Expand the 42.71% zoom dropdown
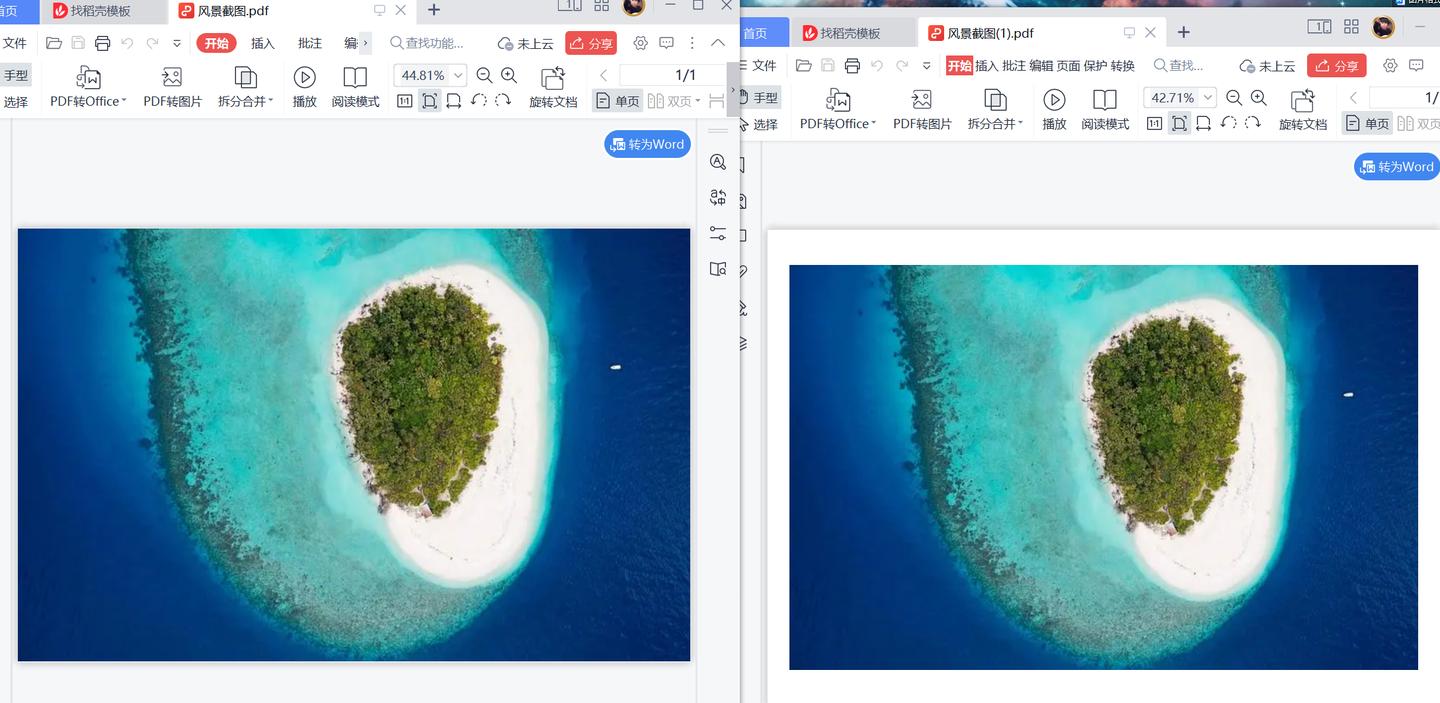The height and width of the screenshot is (703, 1440). (1208, 98)
